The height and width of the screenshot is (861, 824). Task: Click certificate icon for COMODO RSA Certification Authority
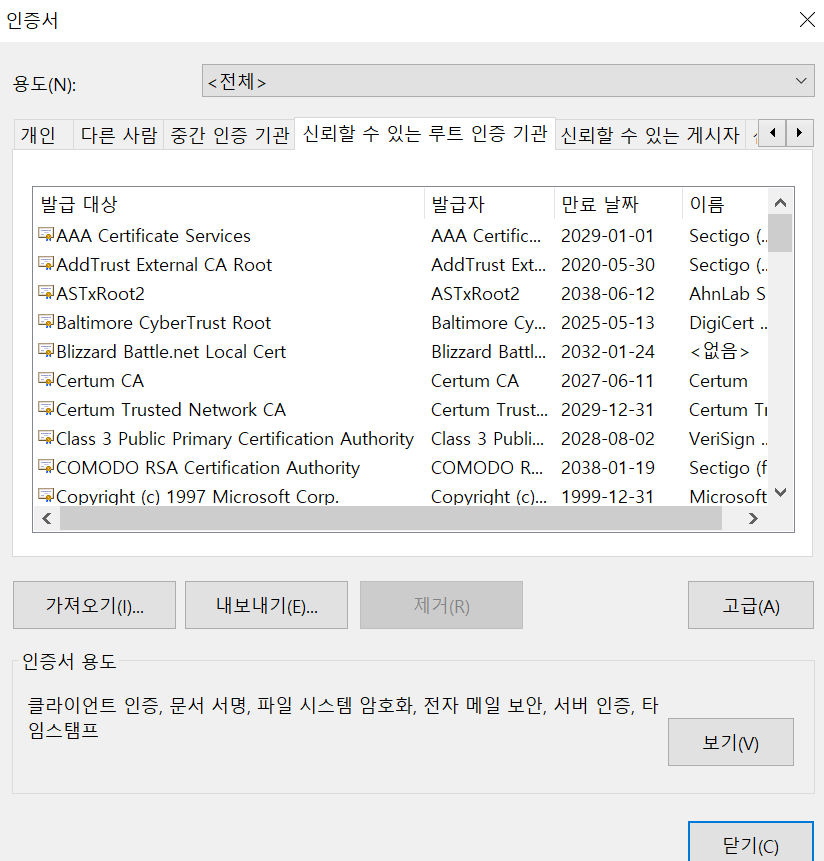46,468
